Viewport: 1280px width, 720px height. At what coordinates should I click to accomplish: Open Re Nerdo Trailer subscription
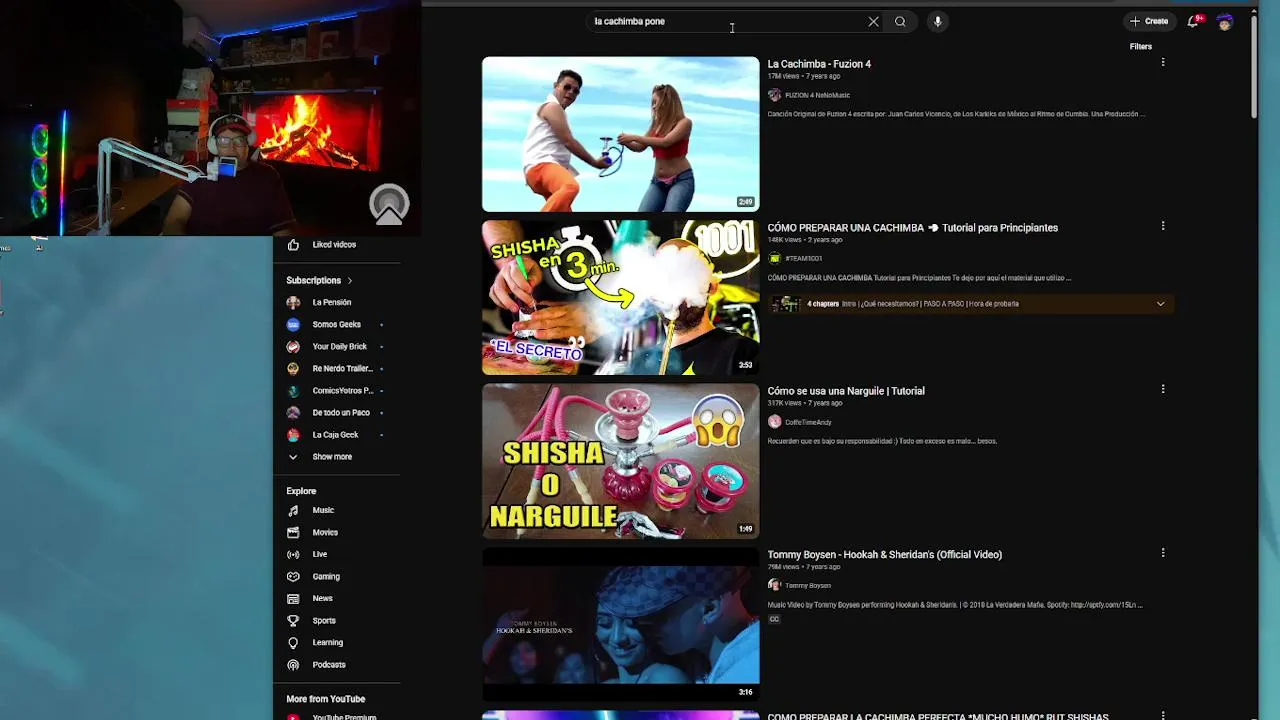[336, 368]
